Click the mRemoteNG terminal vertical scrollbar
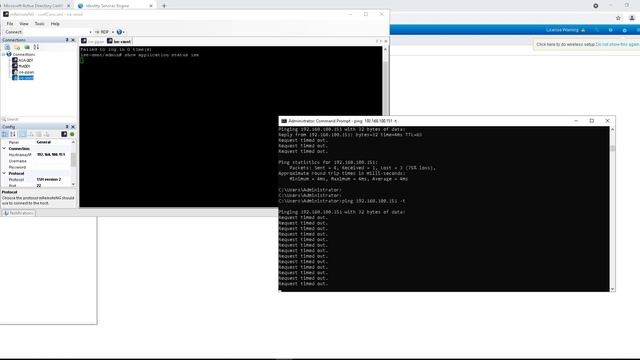 [385, 82]
